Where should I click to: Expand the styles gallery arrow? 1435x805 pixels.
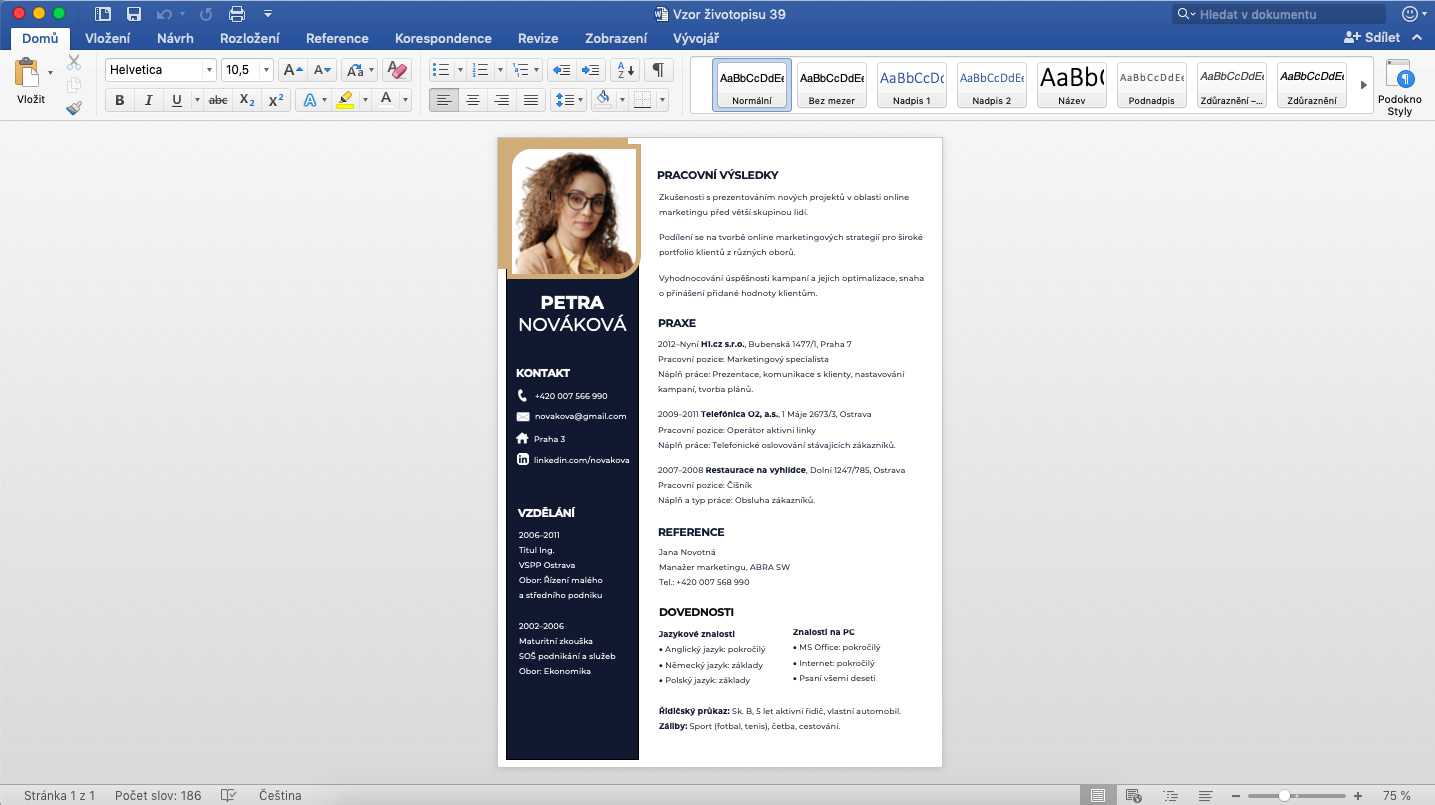click(x=1363, y=85)
